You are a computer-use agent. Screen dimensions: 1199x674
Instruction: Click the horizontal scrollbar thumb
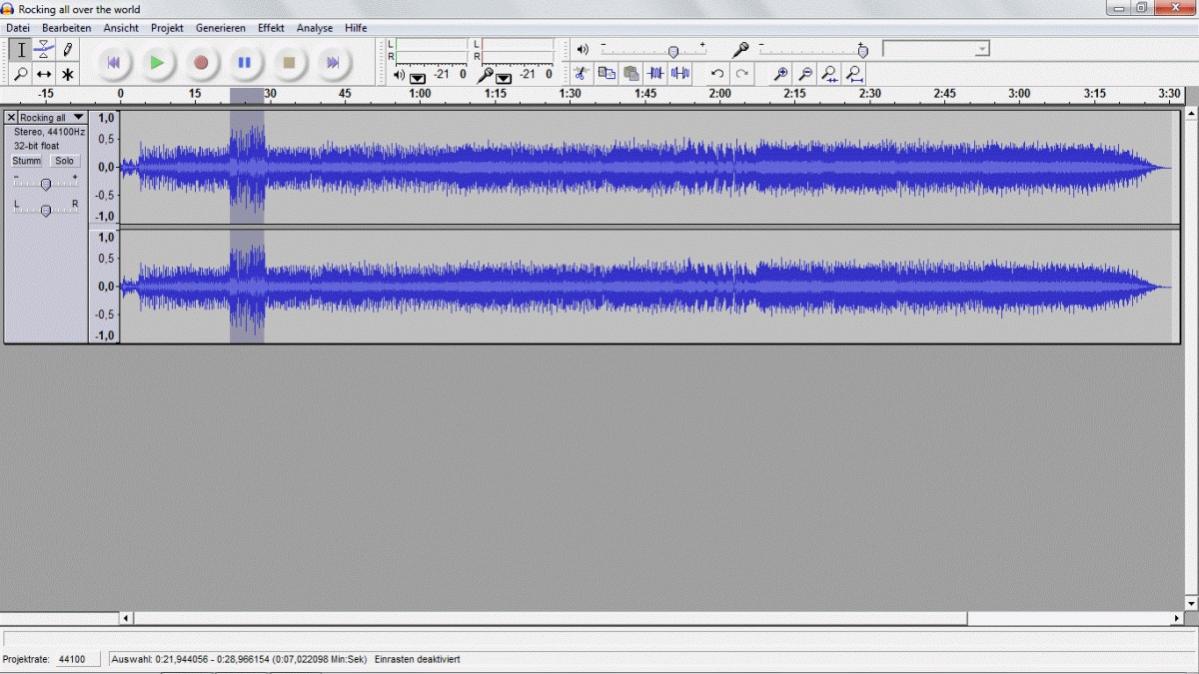pos(551,618)
